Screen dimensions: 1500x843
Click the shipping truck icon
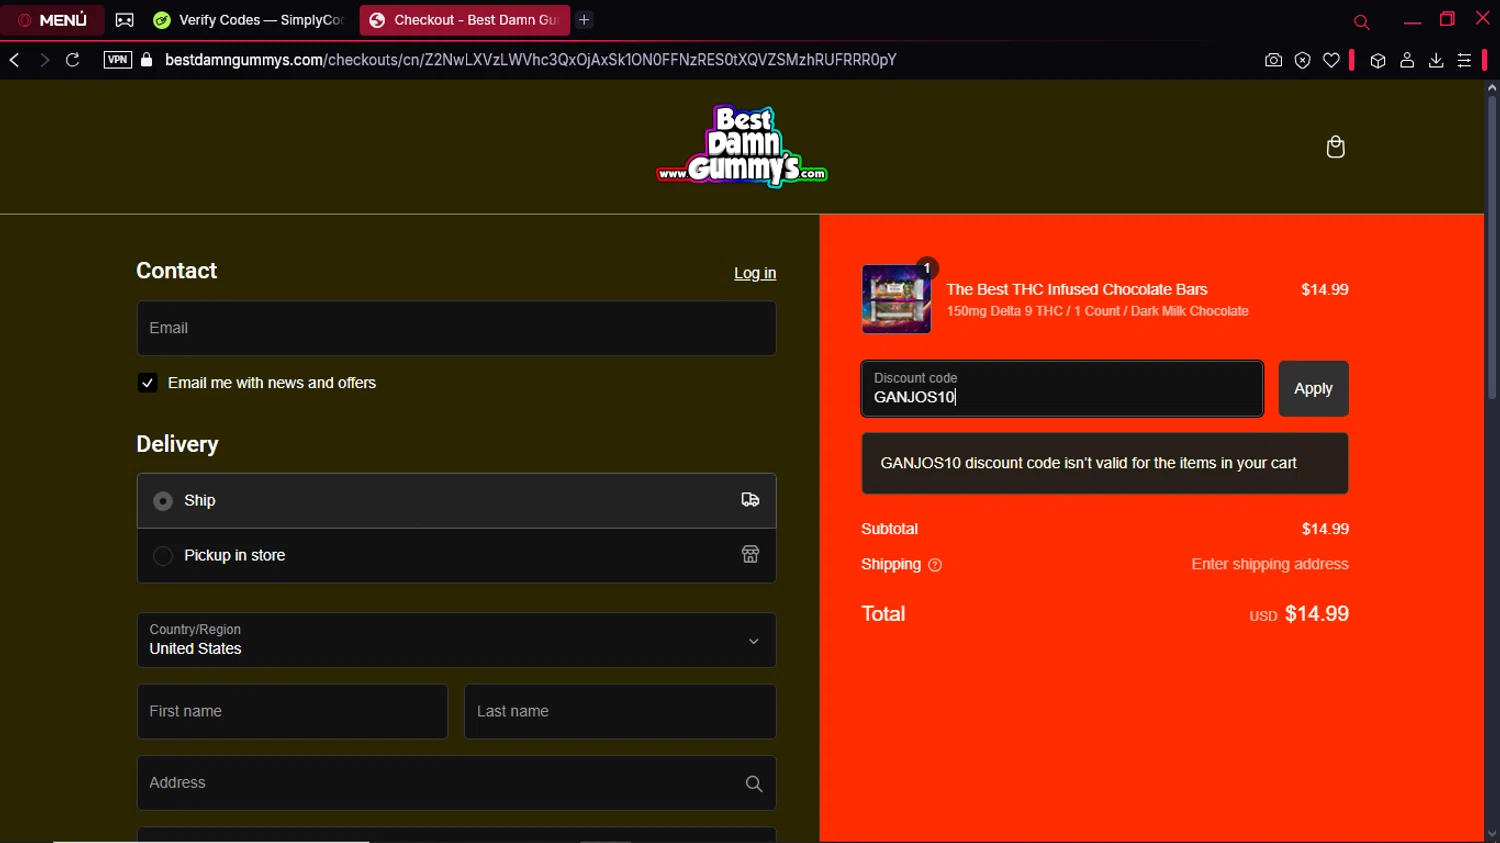(750, 500)
